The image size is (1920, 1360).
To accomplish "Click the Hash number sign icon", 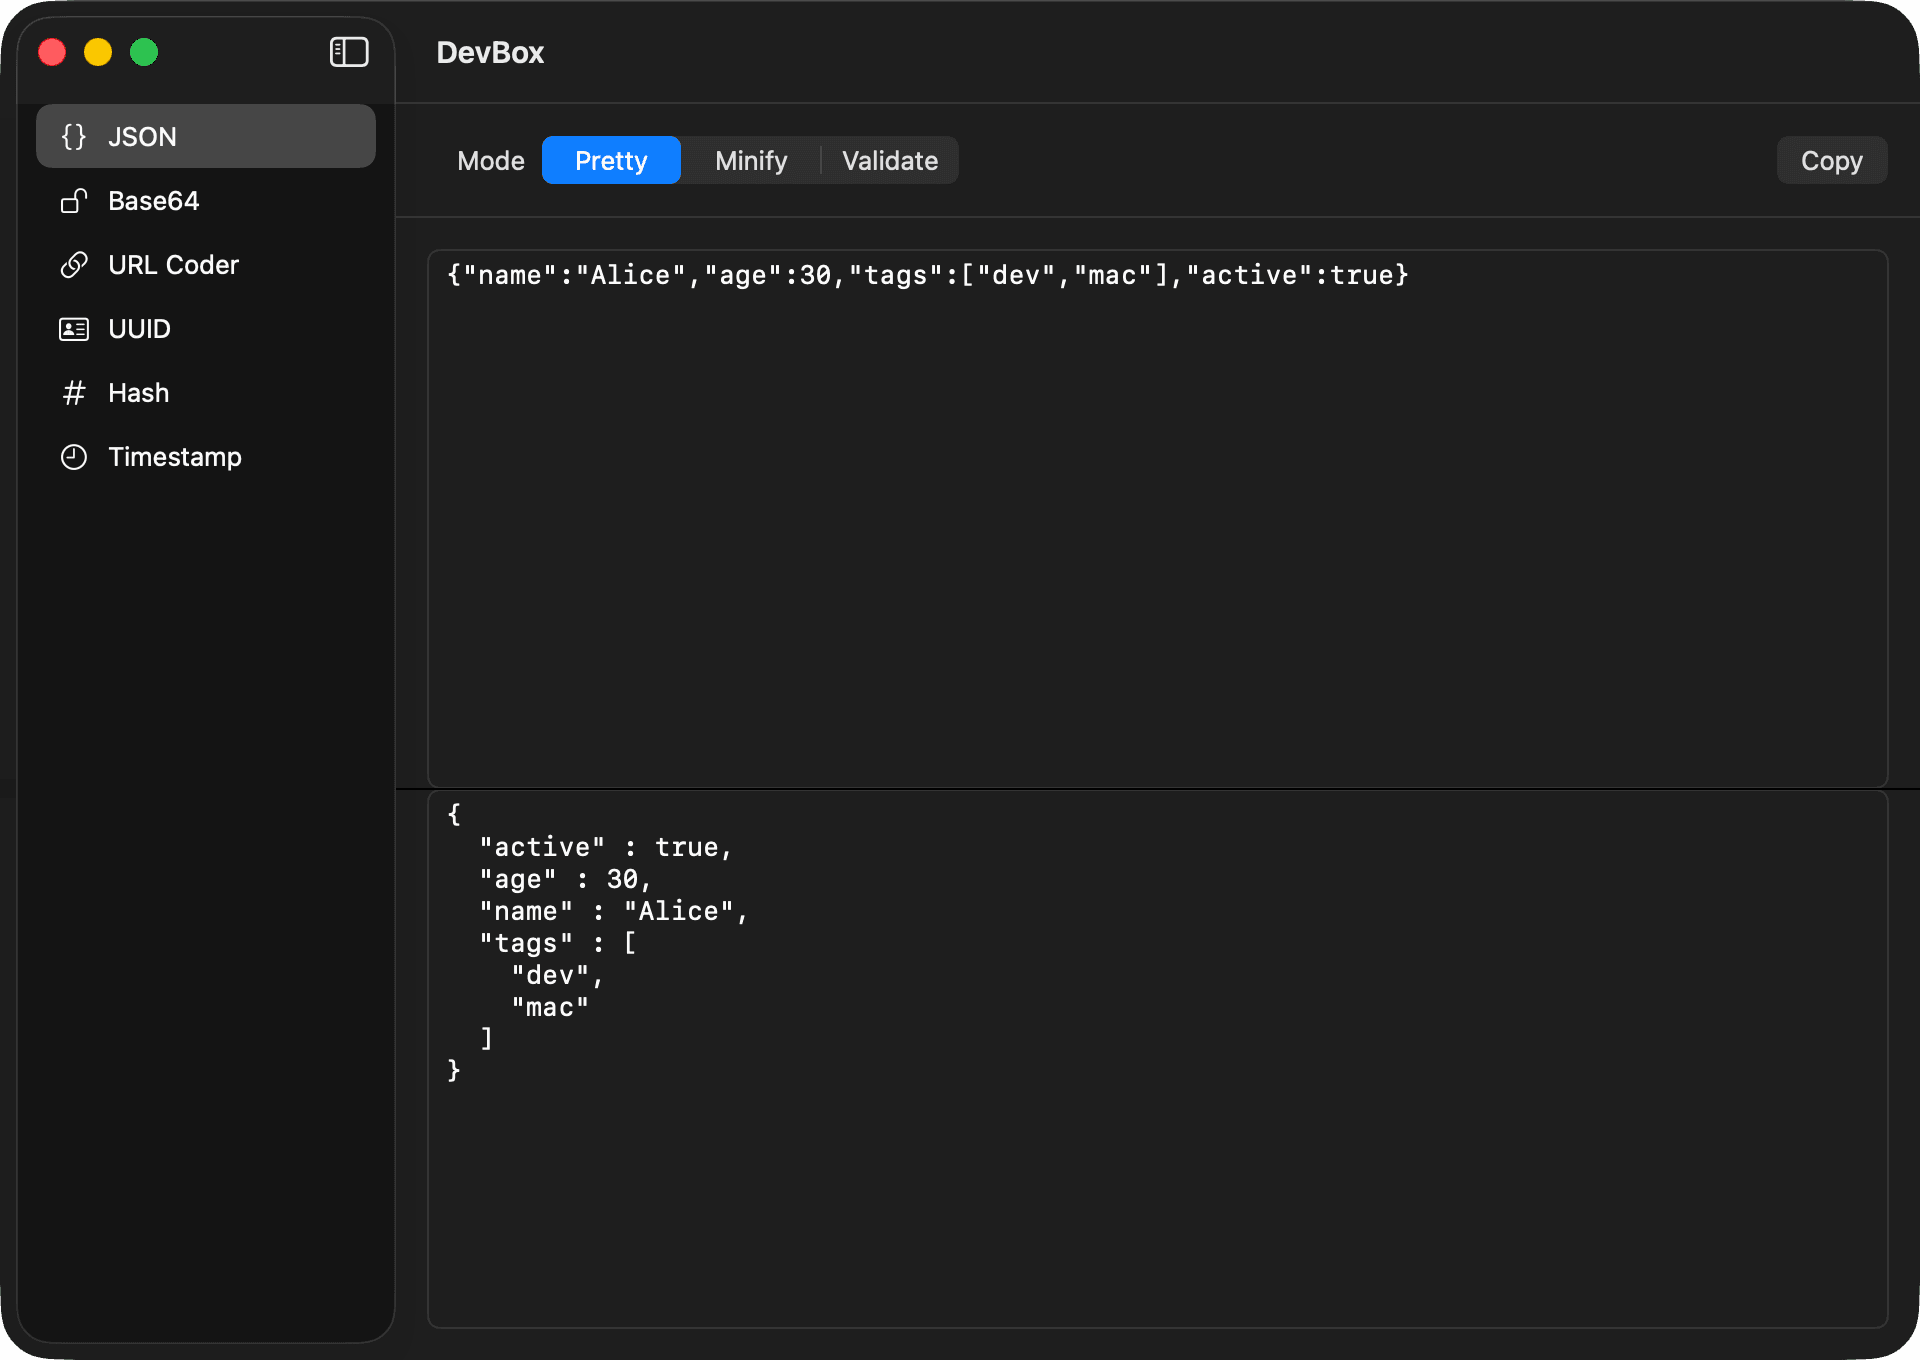I will [74, 393].
